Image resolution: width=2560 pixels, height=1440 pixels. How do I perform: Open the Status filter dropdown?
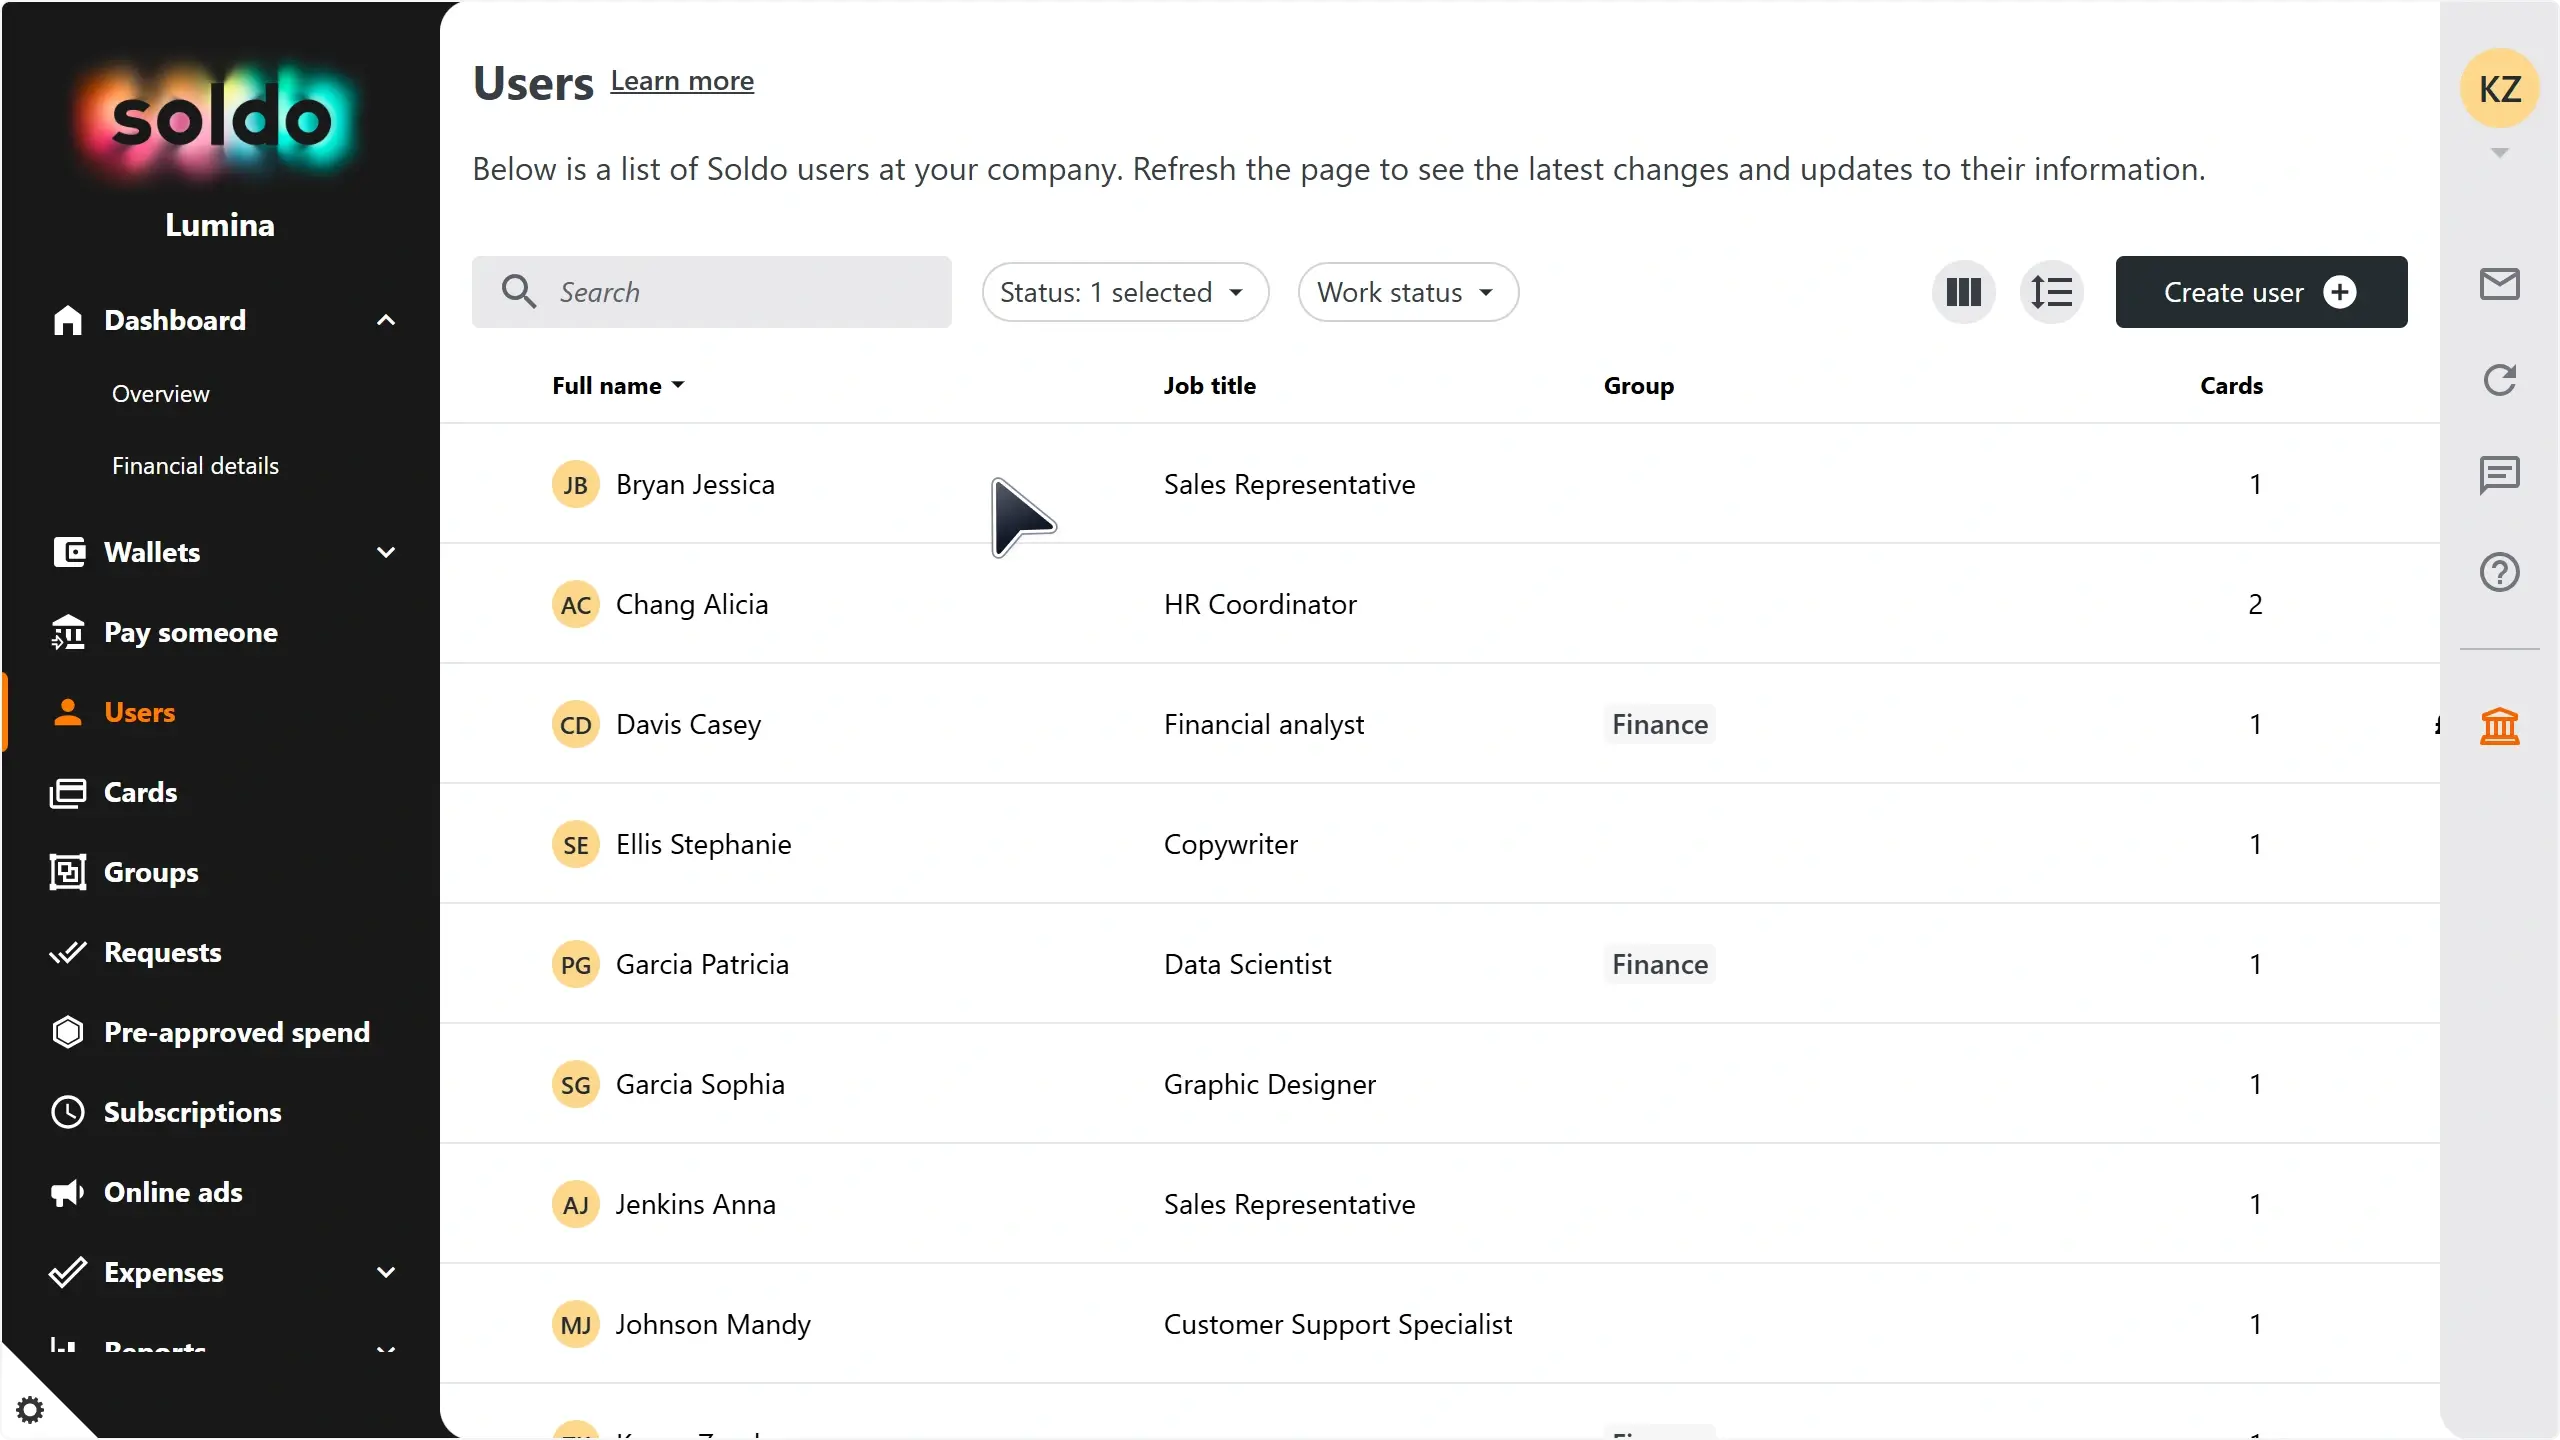1125,292
